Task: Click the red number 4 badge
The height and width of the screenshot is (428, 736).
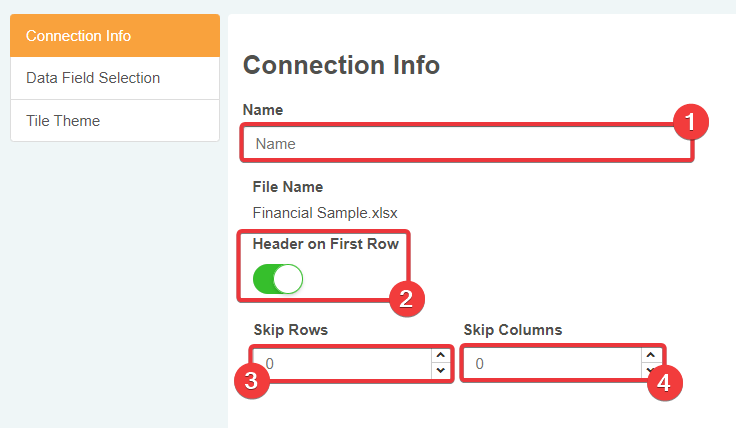Action: (x=664, y=381)
